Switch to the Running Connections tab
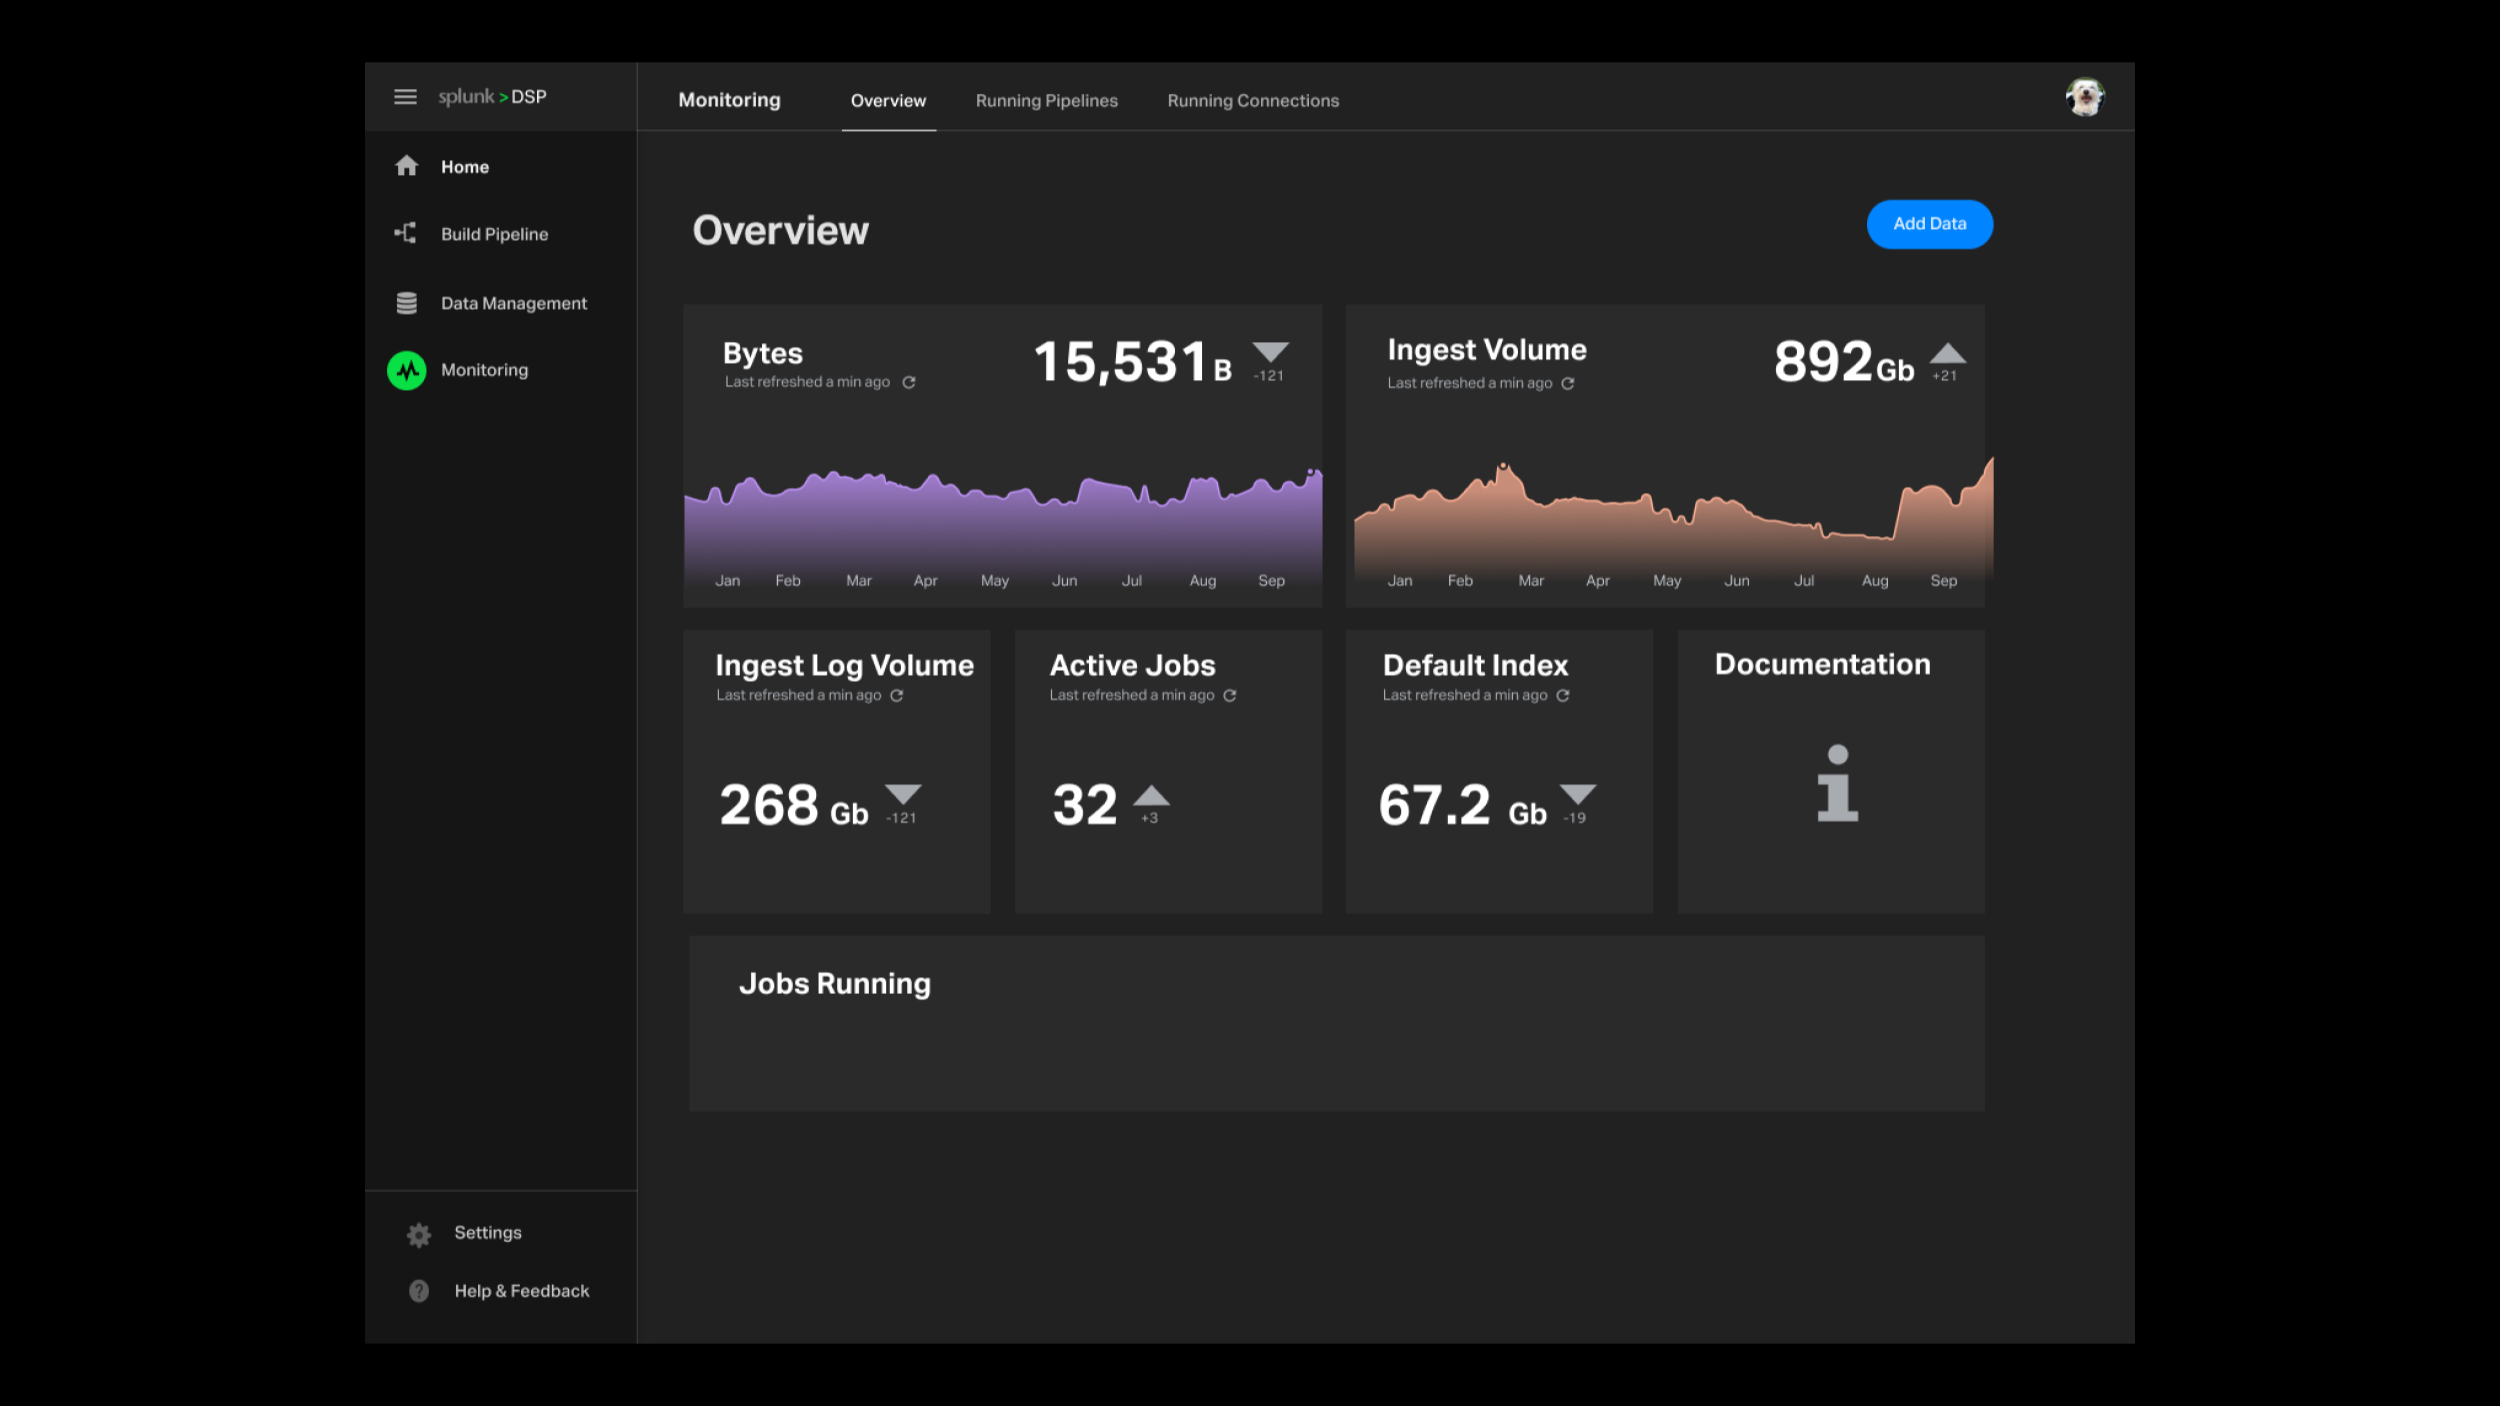Viewport: 2500px width, 1406px height. click(x=1252, y=101)
